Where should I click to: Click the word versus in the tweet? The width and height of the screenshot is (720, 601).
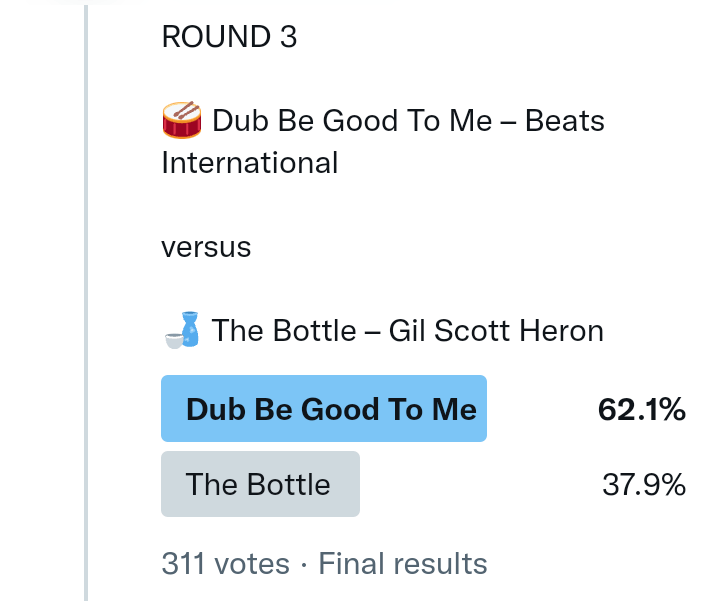(x=206, y=246)
